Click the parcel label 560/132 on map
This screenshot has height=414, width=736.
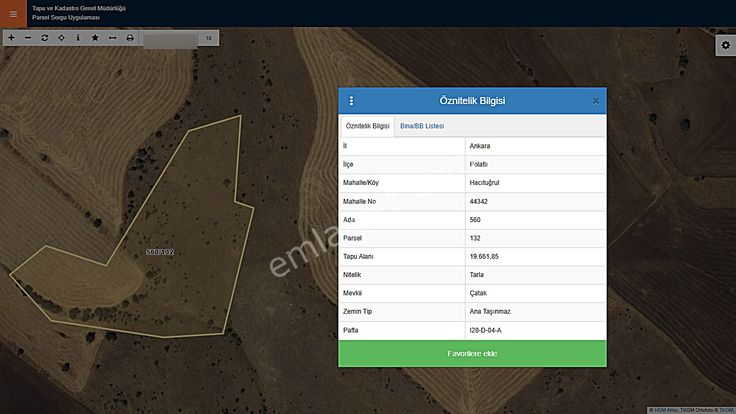click(160, 252)
